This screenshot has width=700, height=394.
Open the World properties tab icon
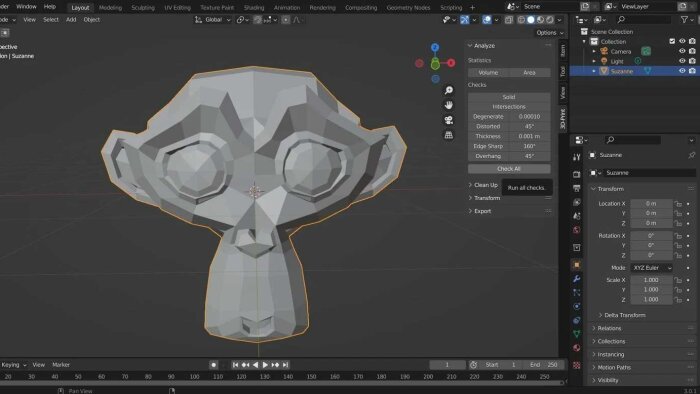[x=576, y=230]
